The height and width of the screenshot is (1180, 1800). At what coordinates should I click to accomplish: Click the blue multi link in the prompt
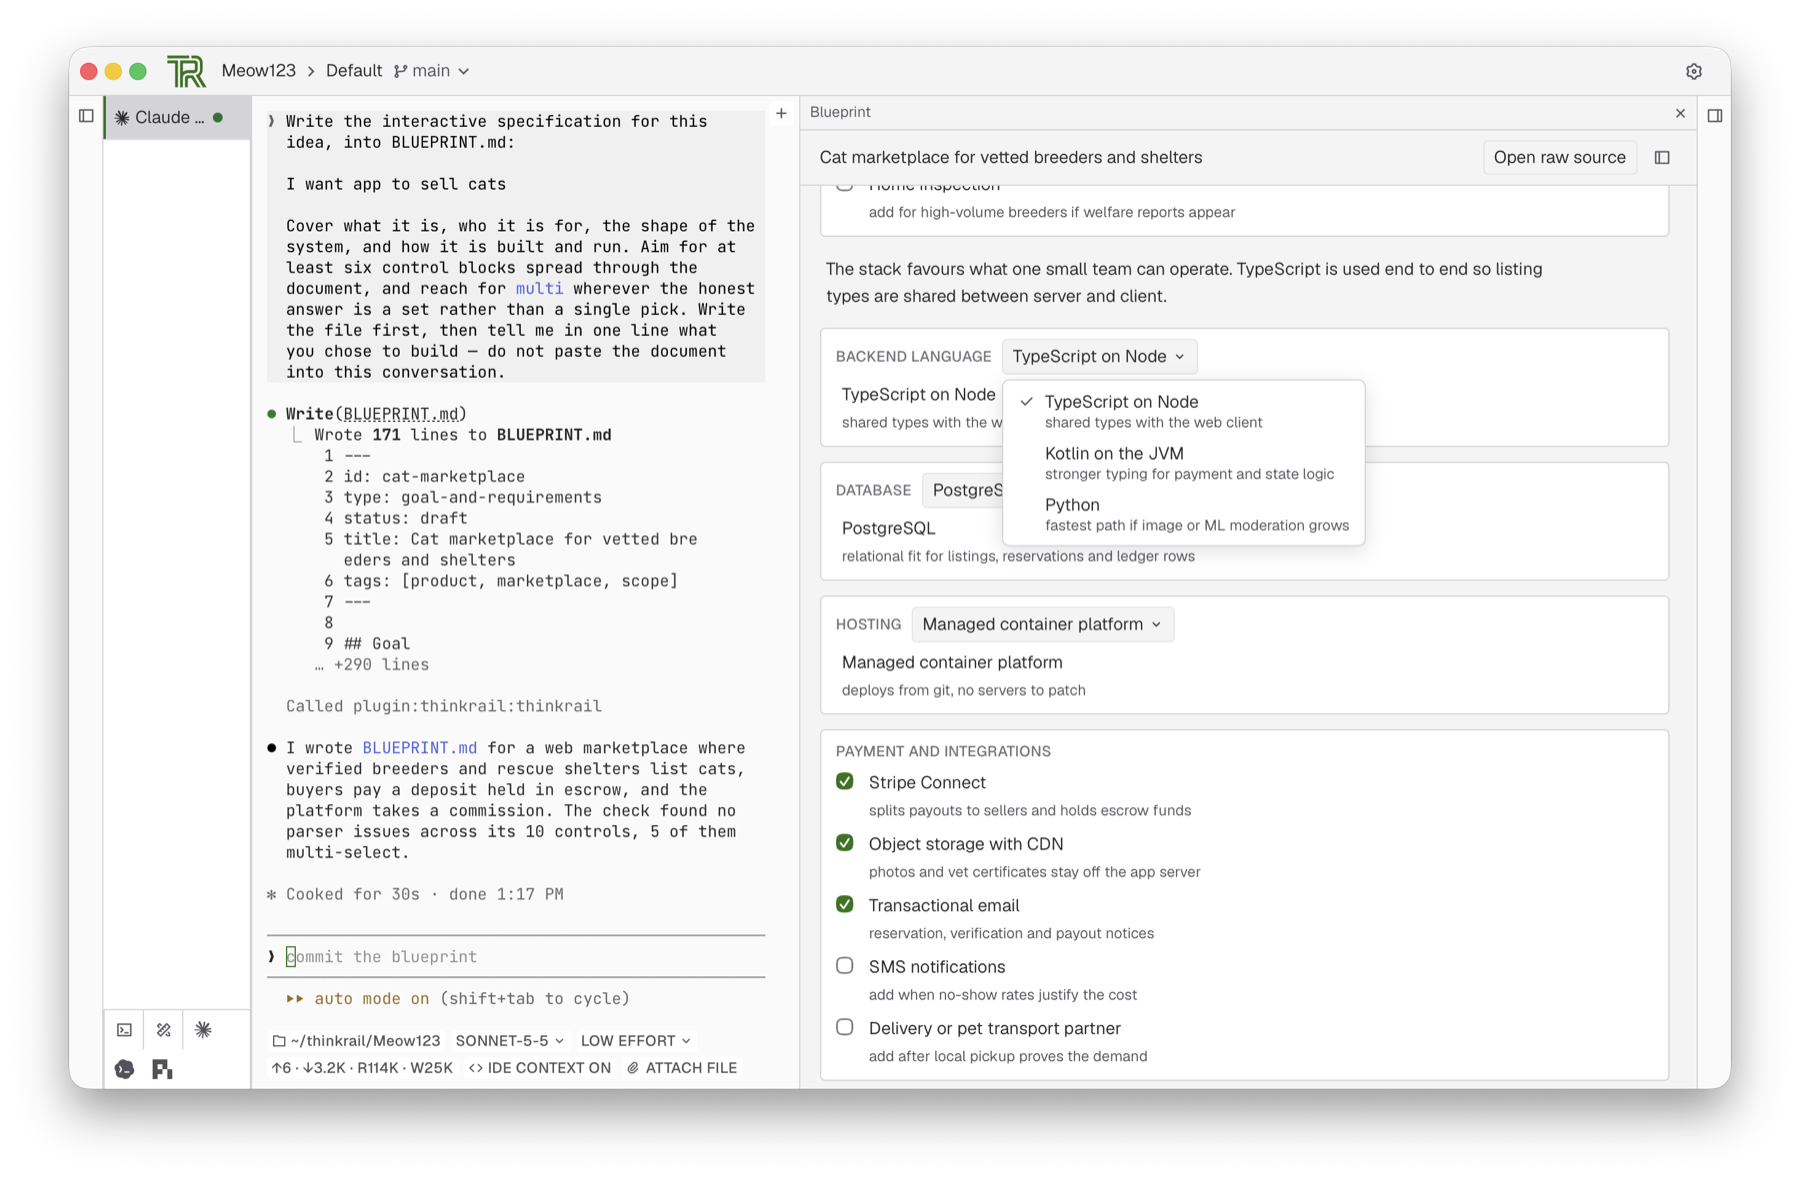[539, 288]
